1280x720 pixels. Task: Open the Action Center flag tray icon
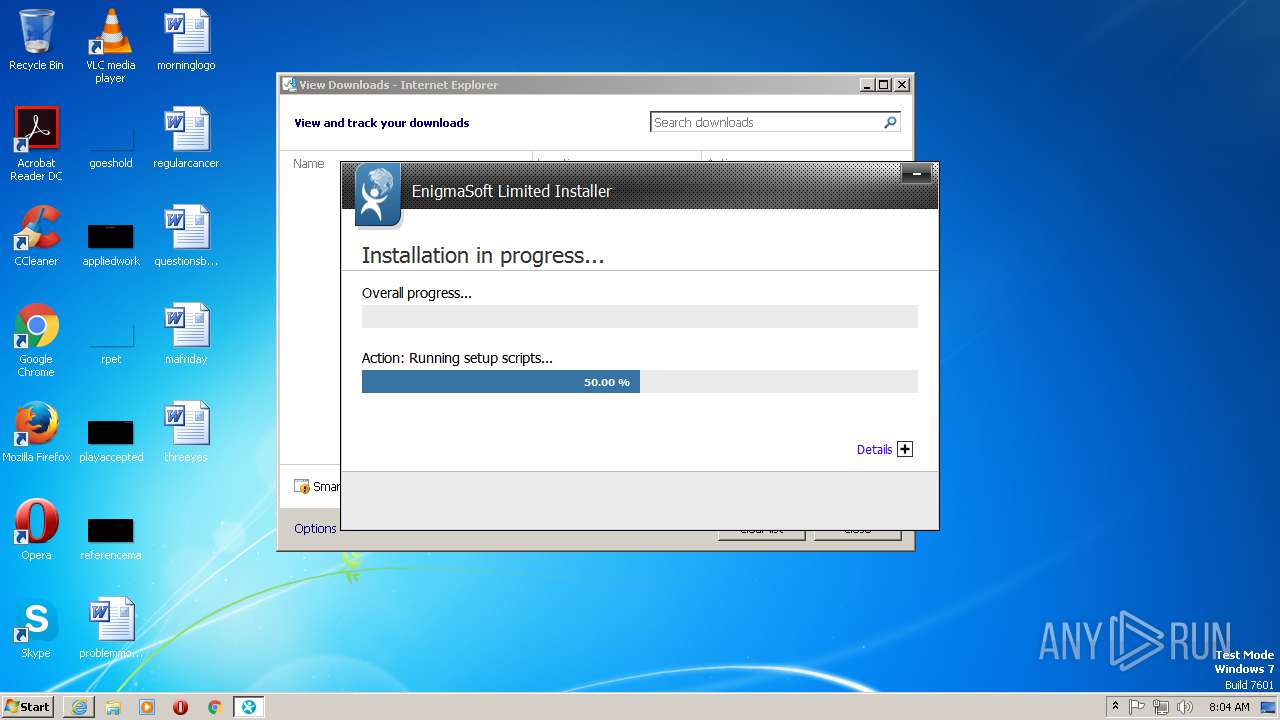click(x=1137, y=707)
